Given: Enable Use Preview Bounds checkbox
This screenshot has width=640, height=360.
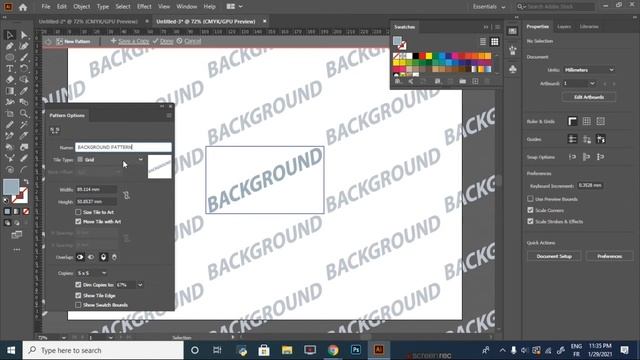Looking at the screenshot, I should pyautogui.click(x=530, y=199).
